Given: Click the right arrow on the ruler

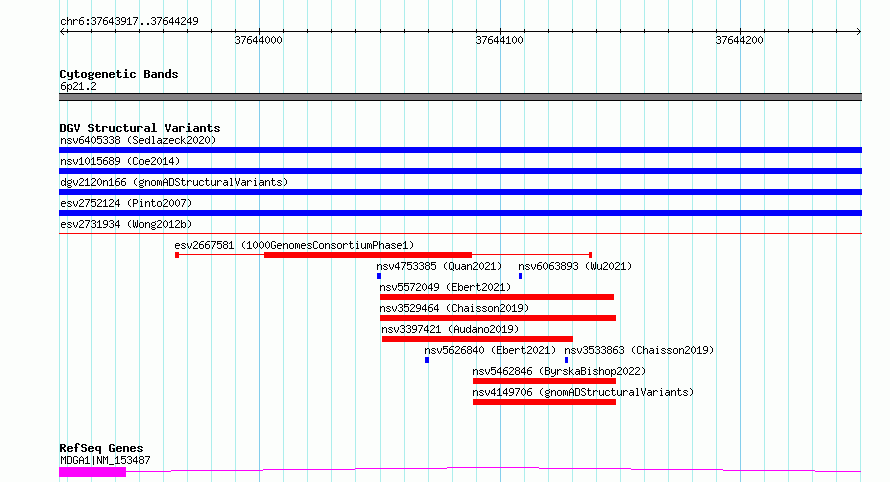Looking at the screenshot, I should click(x=859, y=32).
